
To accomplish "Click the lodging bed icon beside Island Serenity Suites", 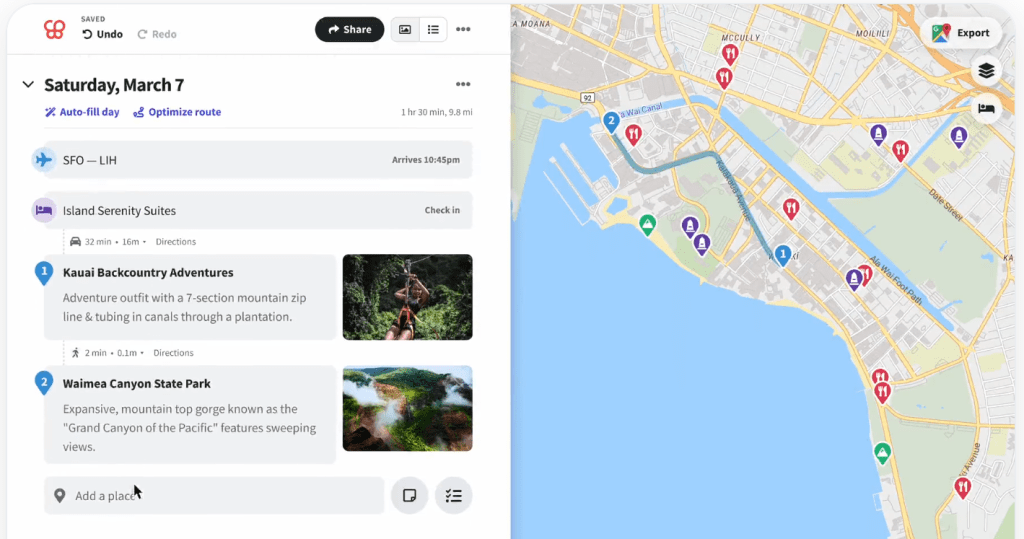I will click(x=43, y=210).
